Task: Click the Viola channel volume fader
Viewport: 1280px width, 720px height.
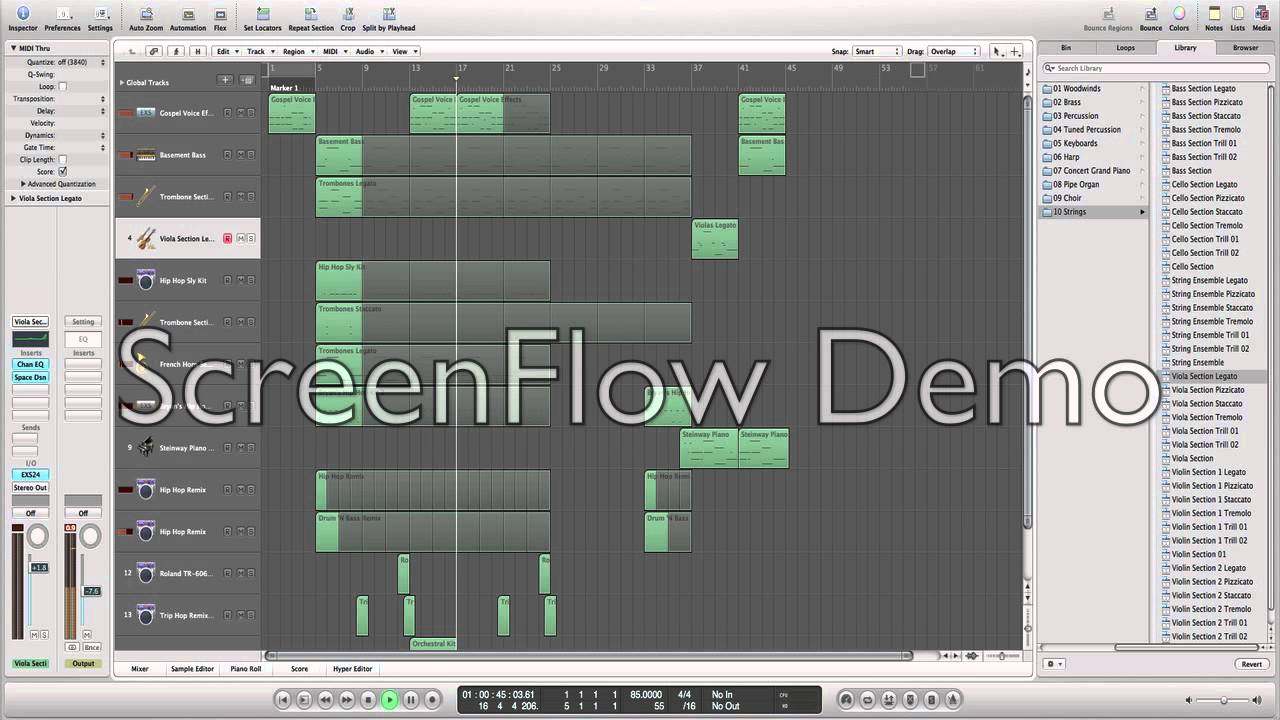Action: click(39, 567)
